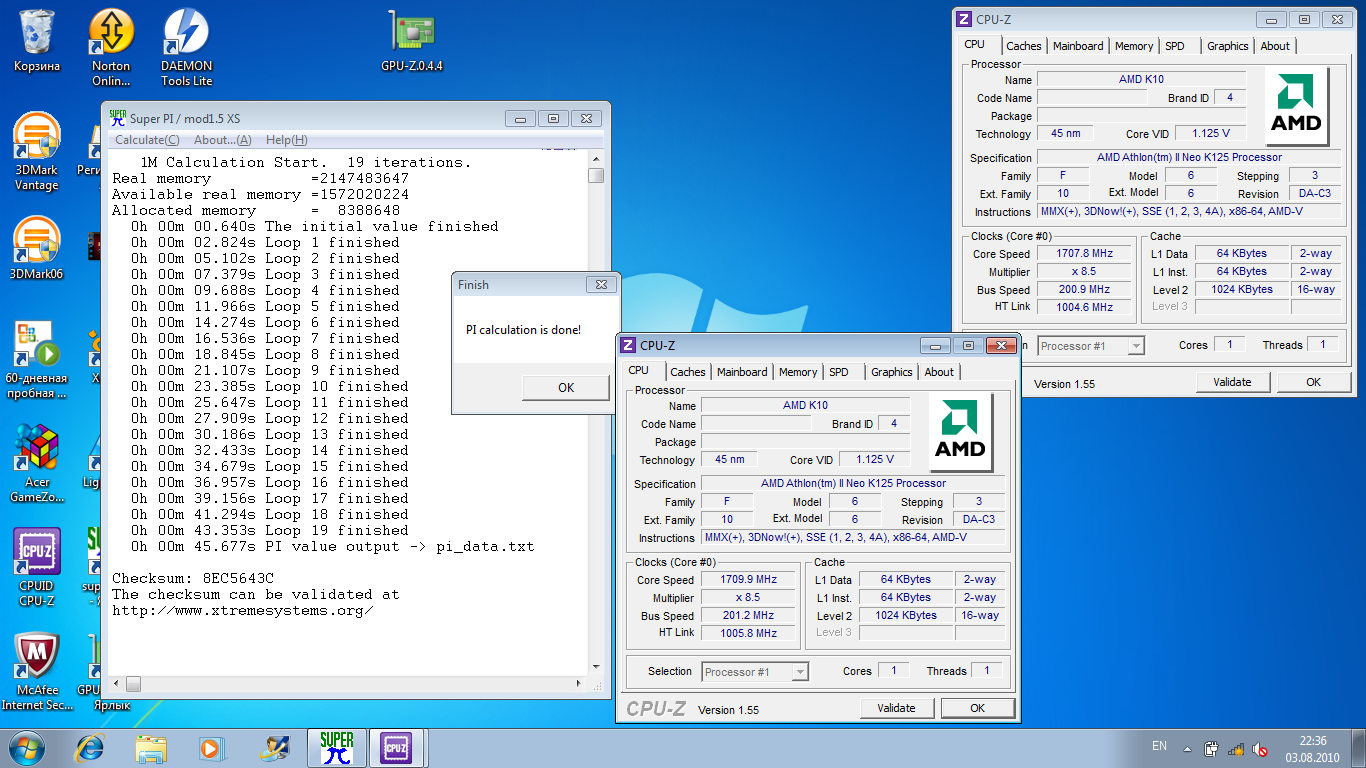Viewport: 1366px width, 768px height.
Task: Close the Finish dialog
Action: 601,285
